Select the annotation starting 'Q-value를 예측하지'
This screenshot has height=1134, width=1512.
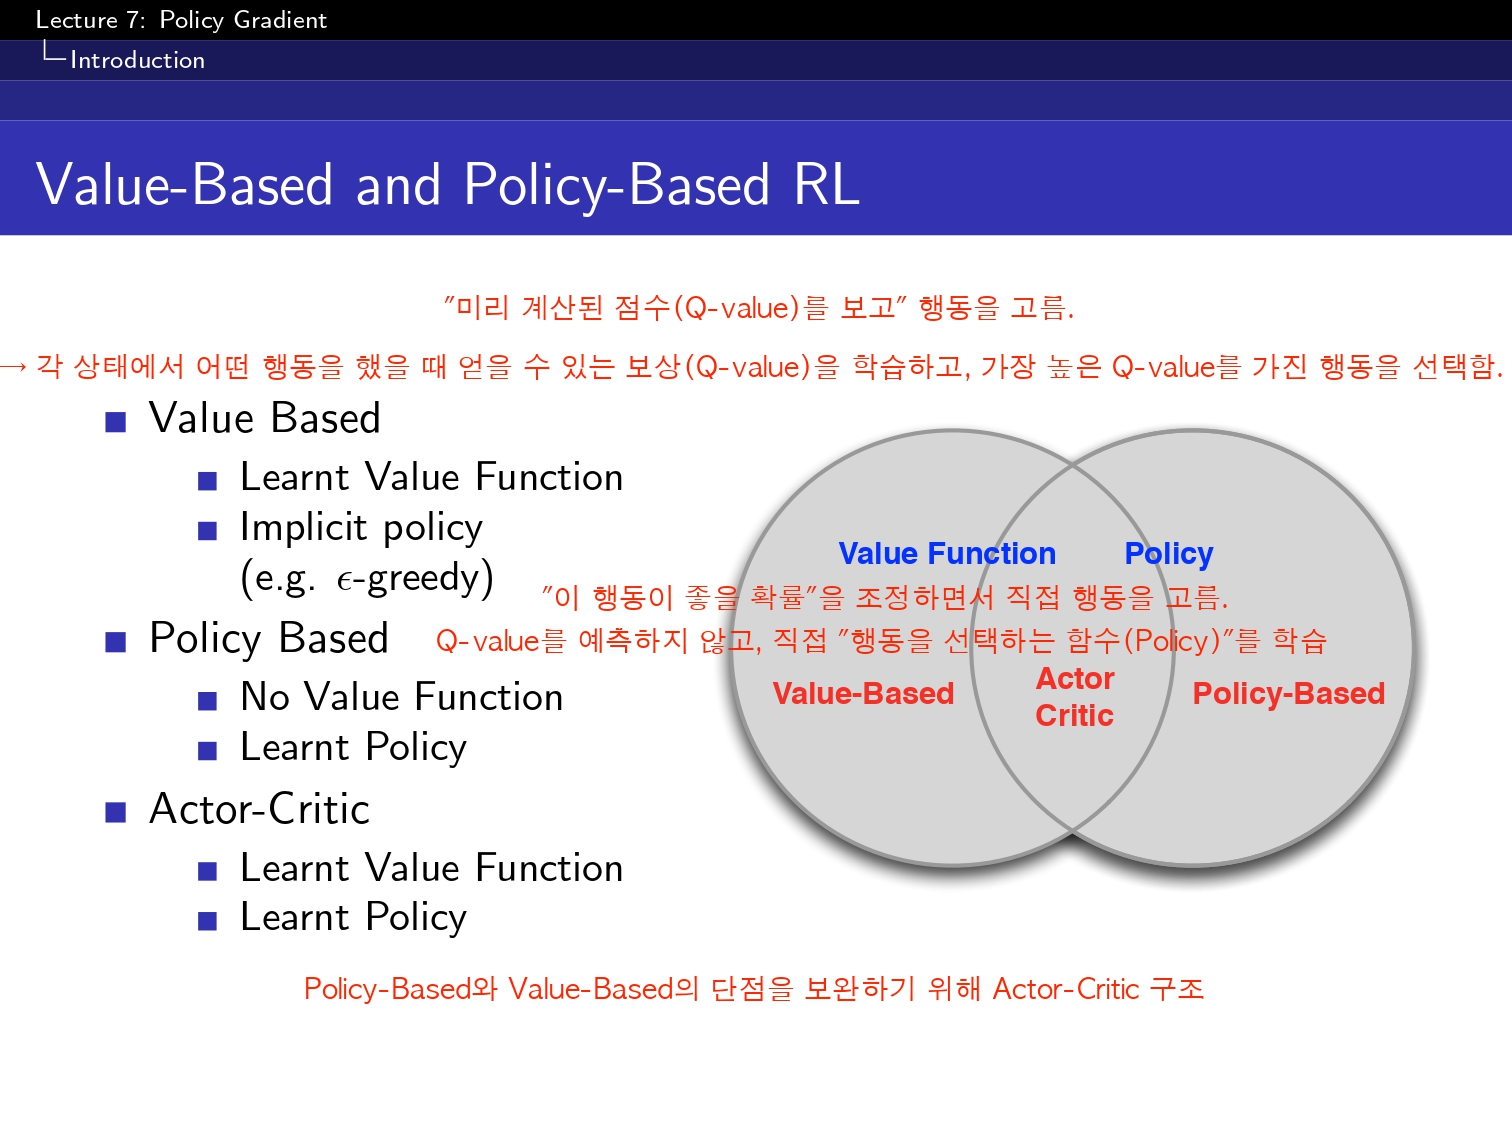[x=881, y=641]
